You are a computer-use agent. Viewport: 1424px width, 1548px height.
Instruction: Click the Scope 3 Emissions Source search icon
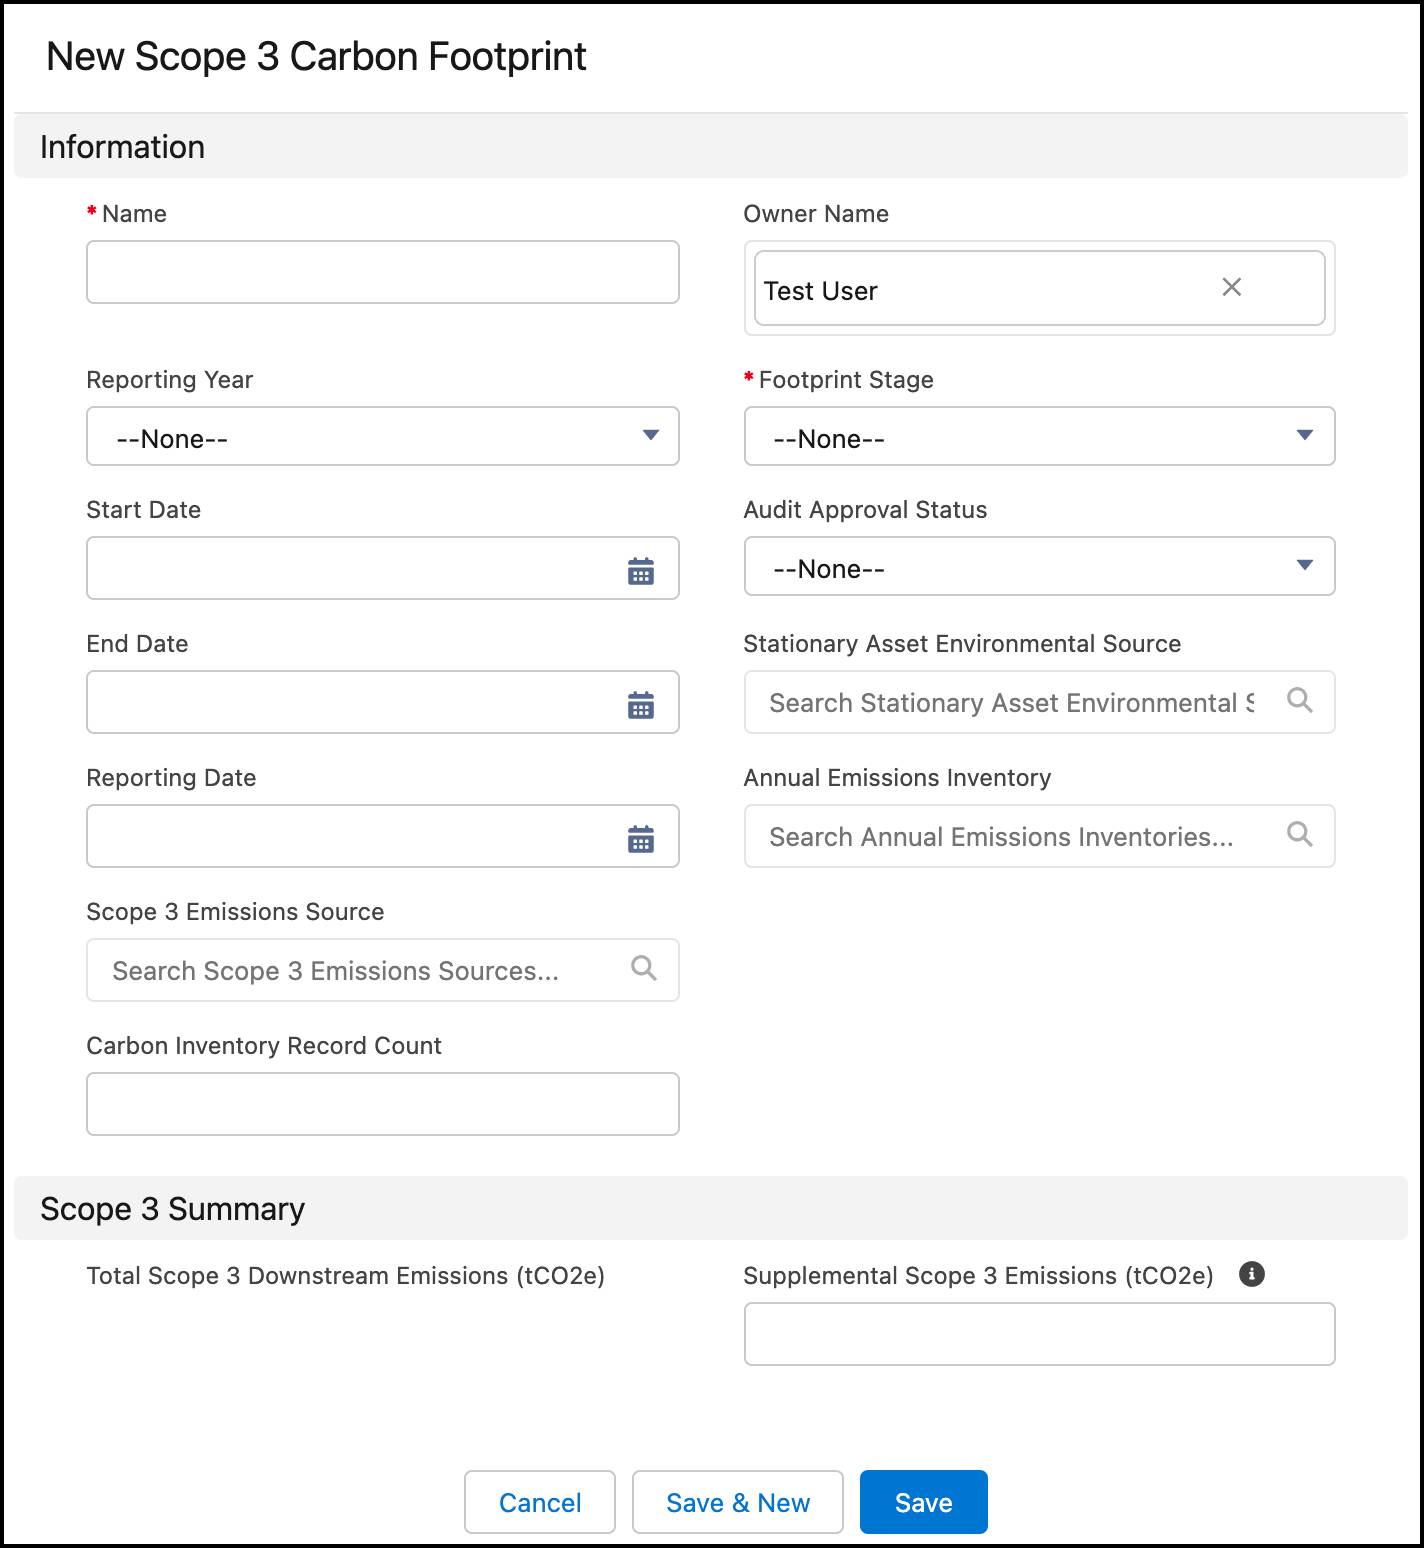pyautogui.click(x=643, y=968)
